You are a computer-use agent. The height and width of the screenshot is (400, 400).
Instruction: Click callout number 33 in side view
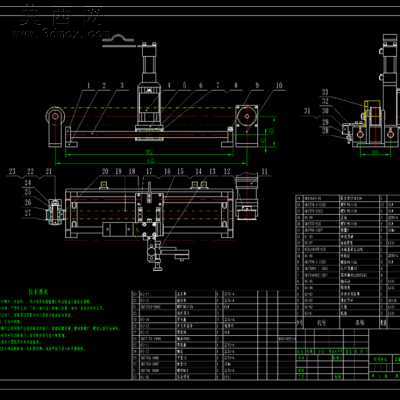(x=325, y=92)
